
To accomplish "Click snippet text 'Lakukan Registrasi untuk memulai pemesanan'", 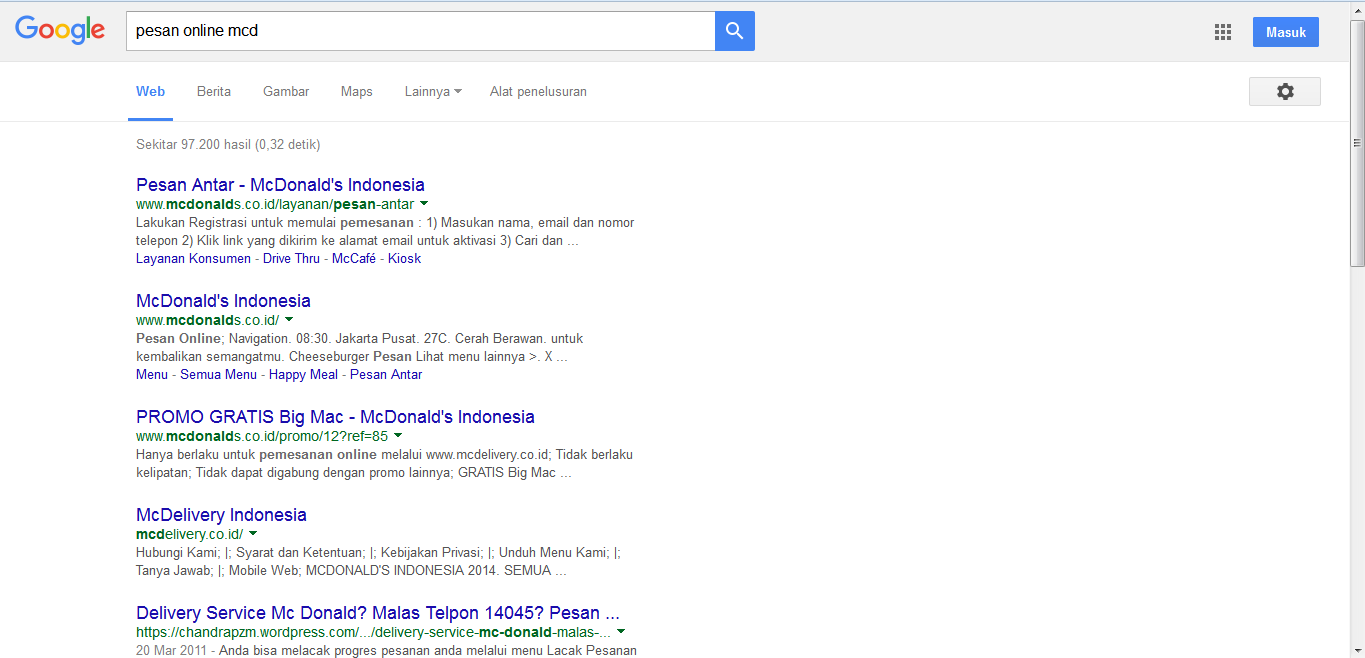I will (x=275, y=223).
